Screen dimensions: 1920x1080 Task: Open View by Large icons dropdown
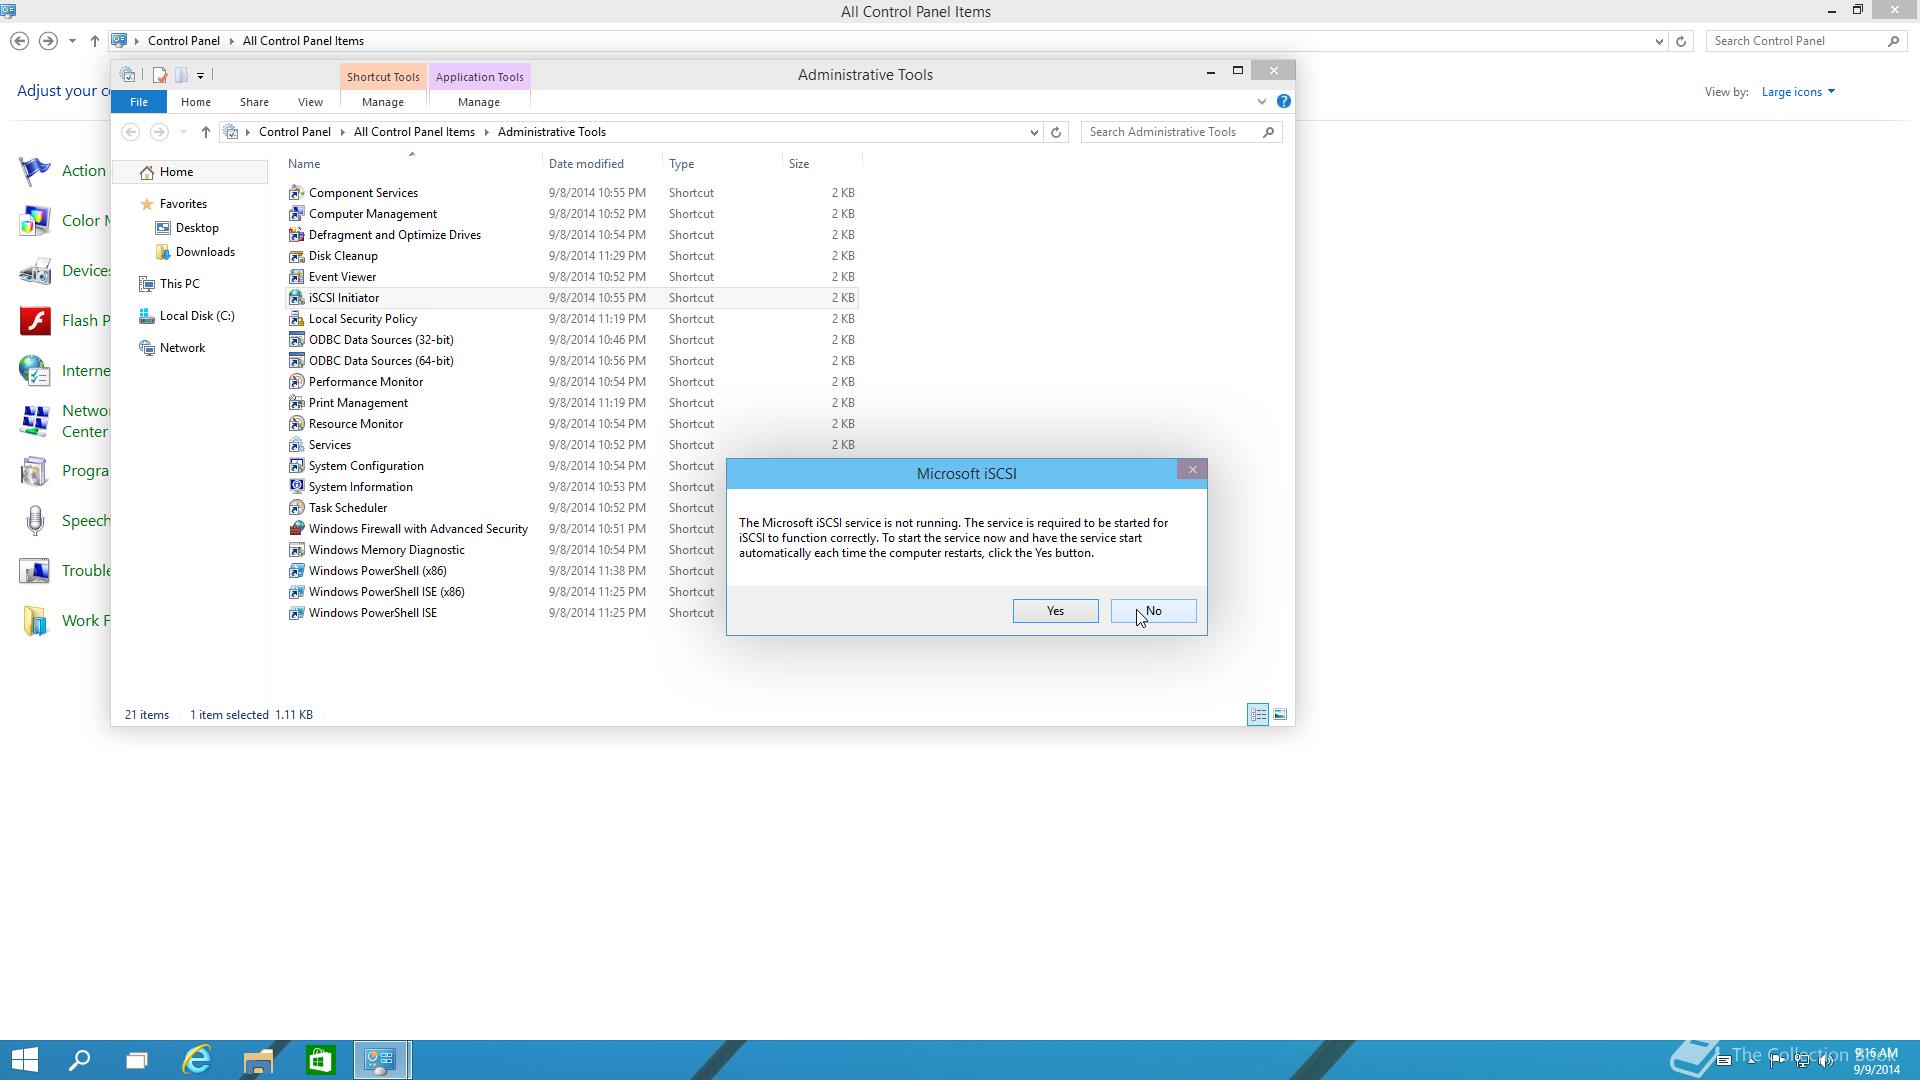1798,92
